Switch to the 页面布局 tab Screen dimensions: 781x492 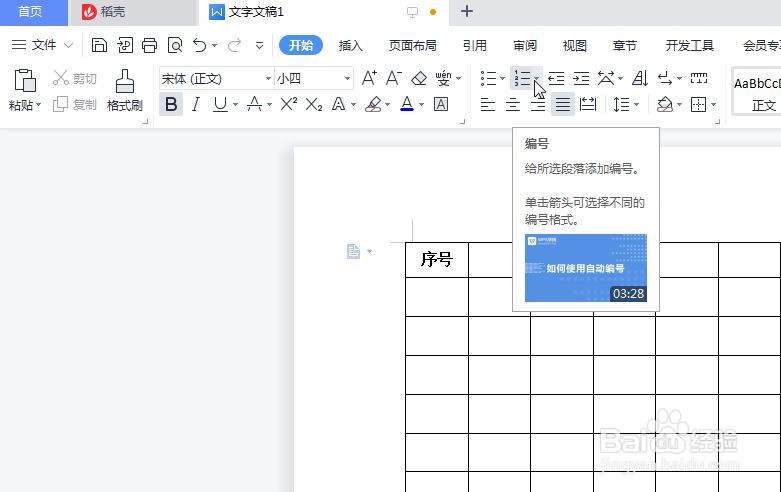pos(412,45)
